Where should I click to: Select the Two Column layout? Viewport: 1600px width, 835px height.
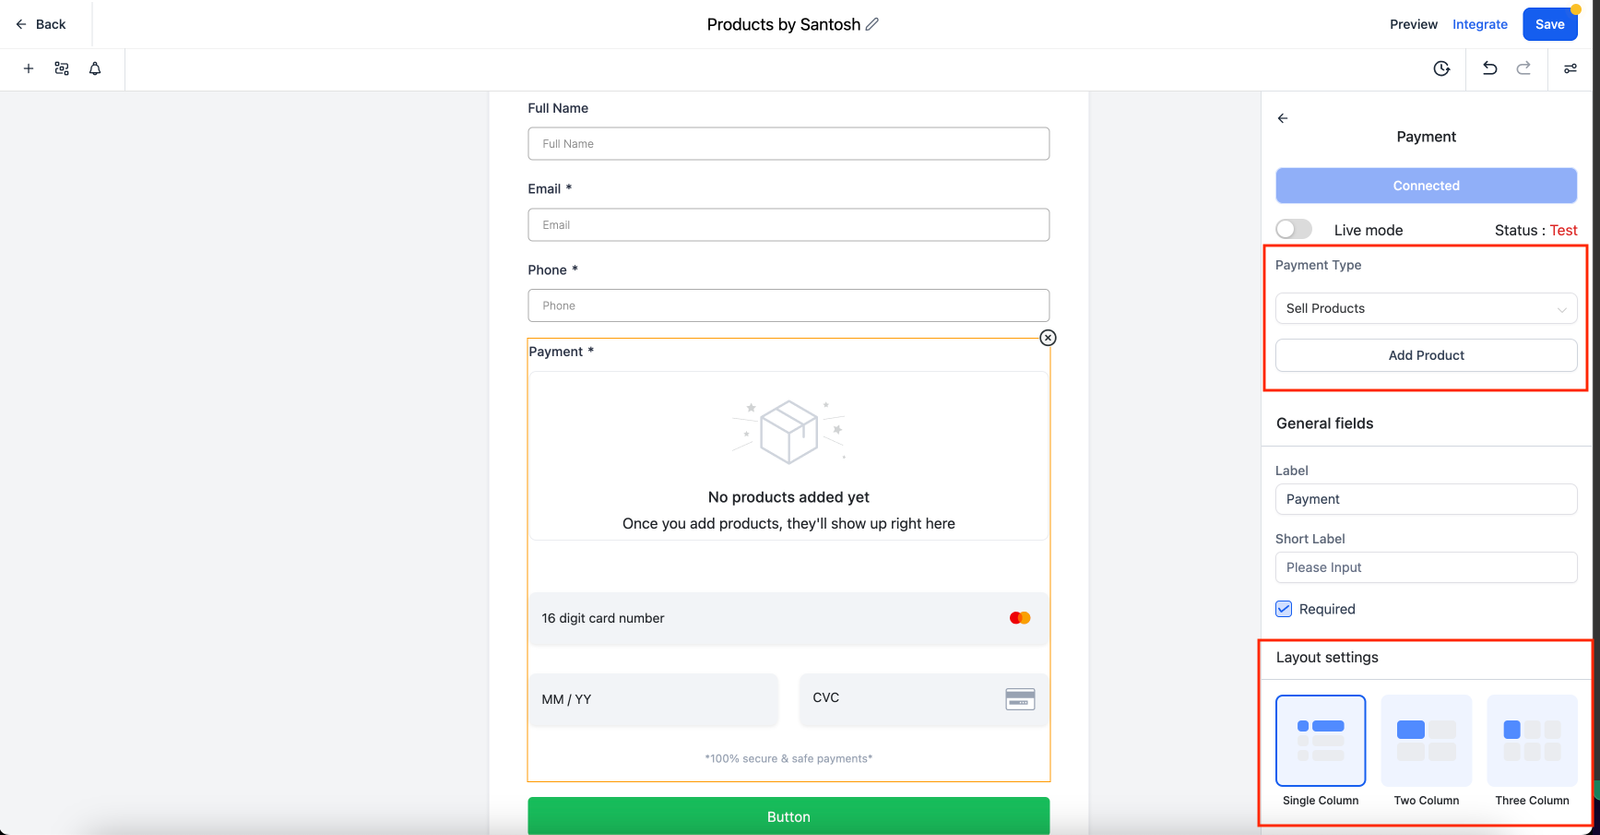tap(1426, 741)
